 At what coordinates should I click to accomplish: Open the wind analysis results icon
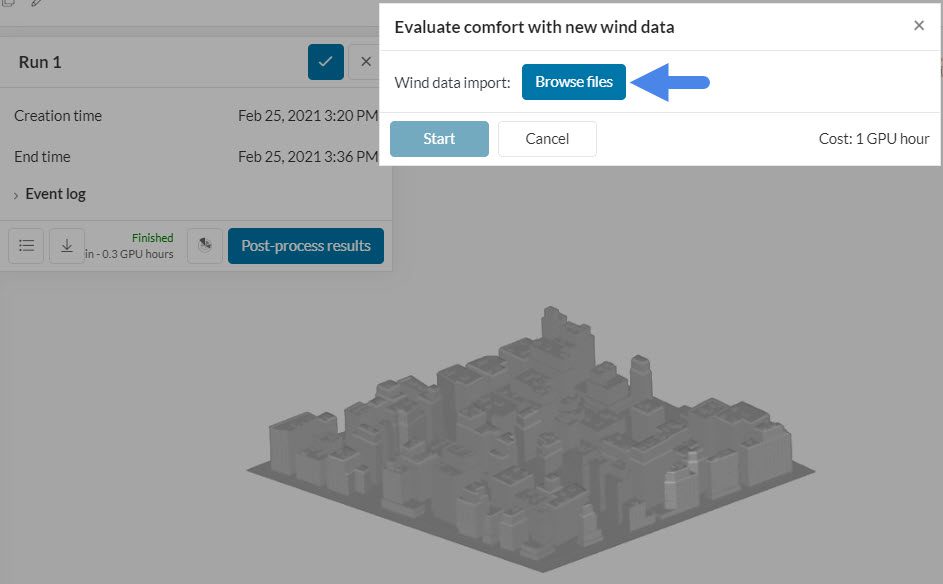click(204, 245)
